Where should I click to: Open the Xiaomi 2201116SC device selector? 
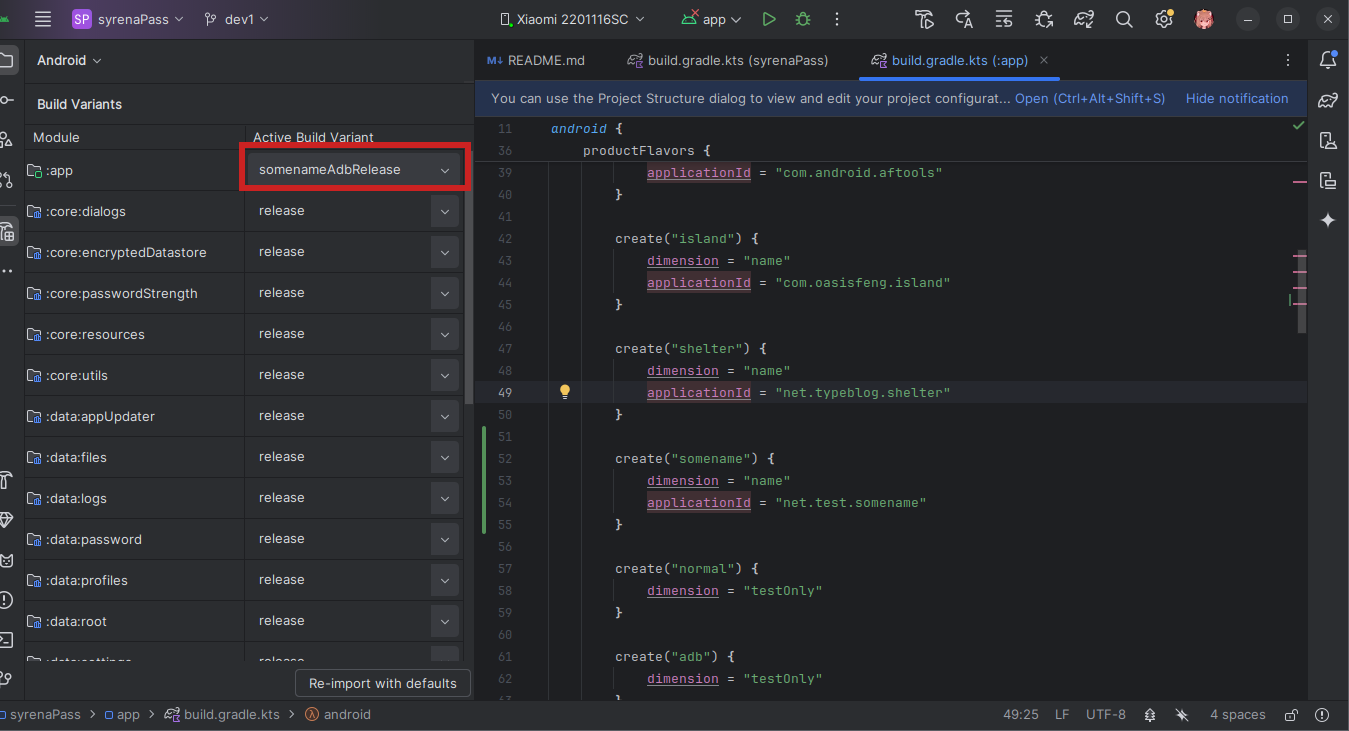572,19
